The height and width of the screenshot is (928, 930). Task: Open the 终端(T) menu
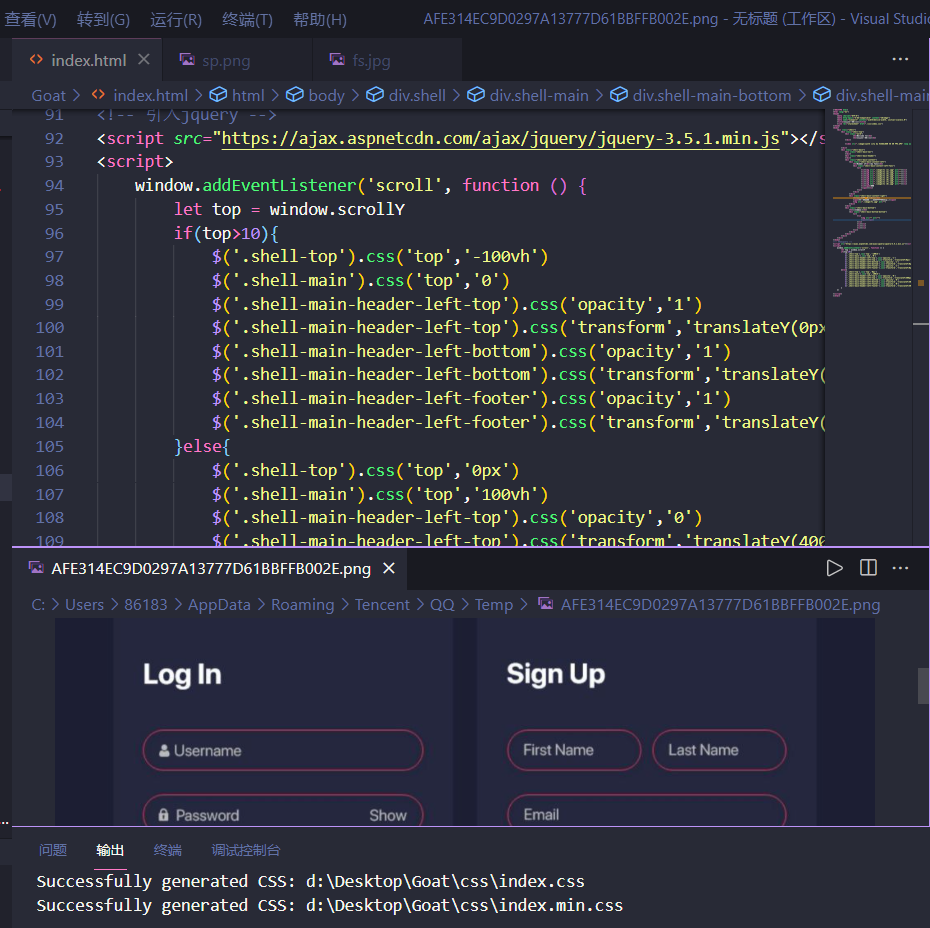pyautogui.click(x=247, y=19)
